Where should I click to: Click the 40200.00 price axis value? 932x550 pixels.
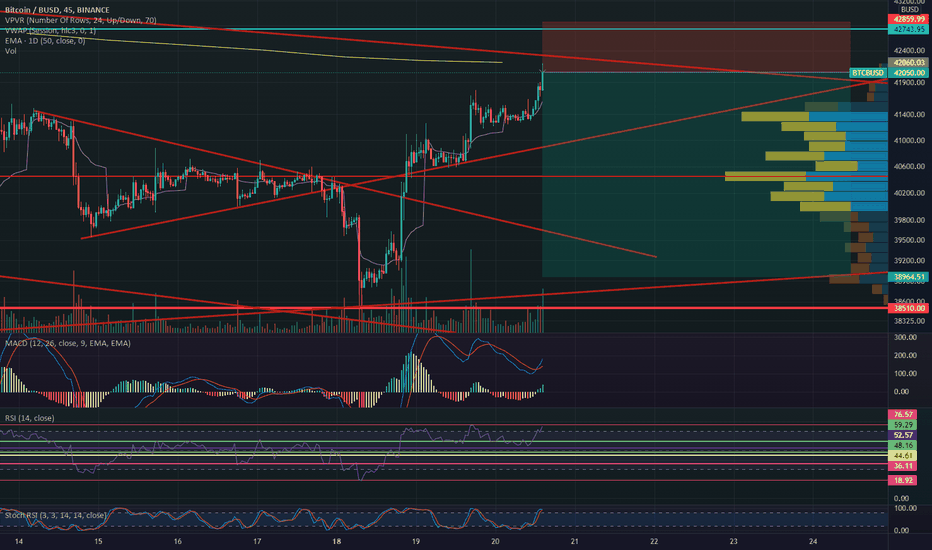point(909,193)
